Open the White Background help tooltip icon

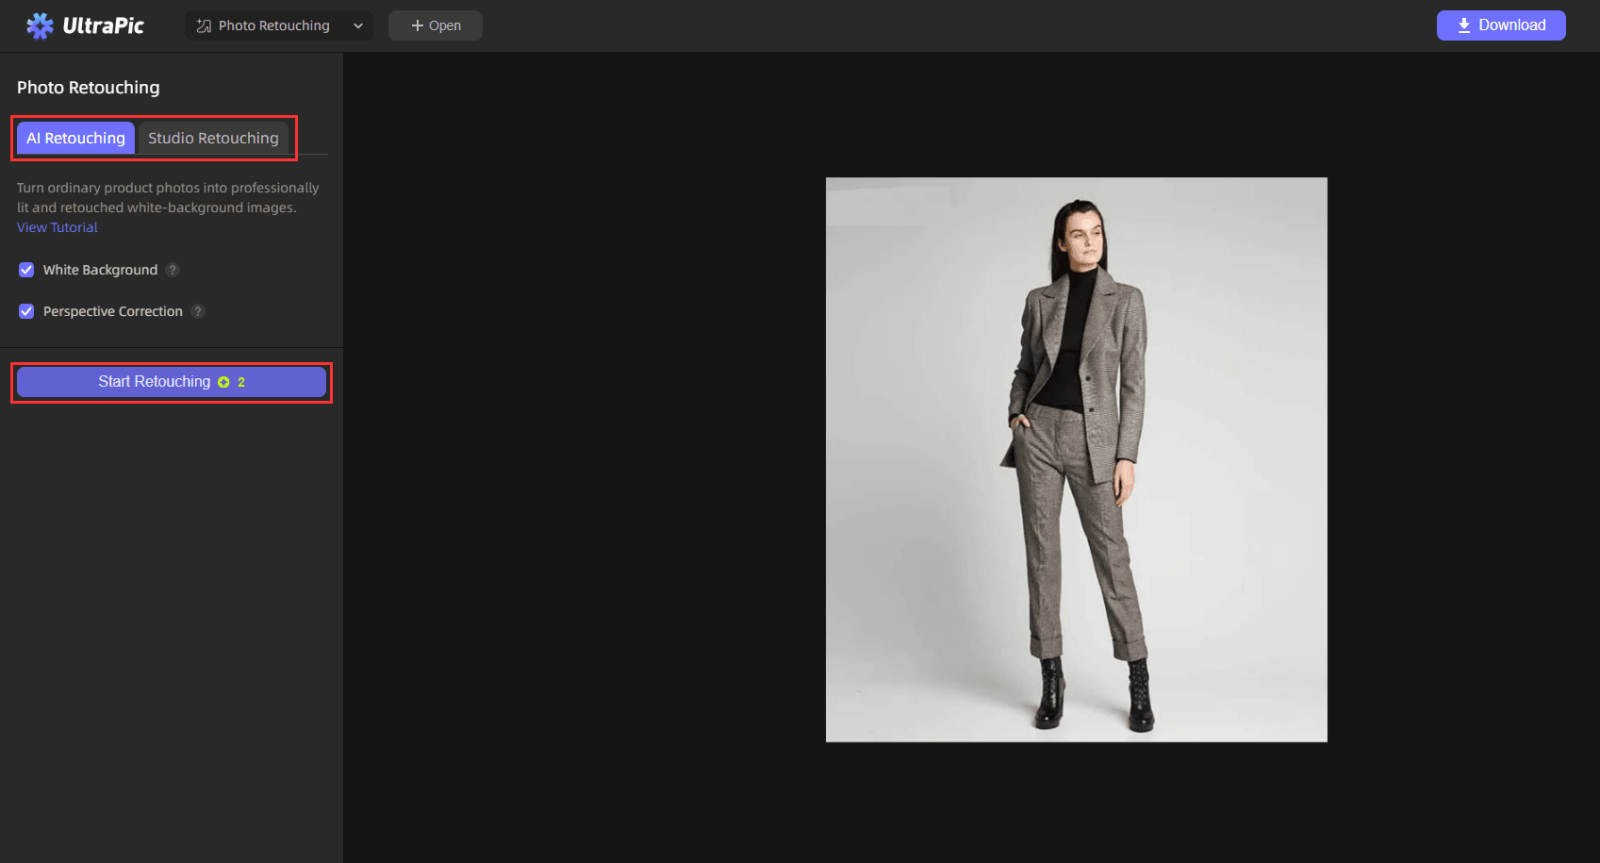point(173,270)
